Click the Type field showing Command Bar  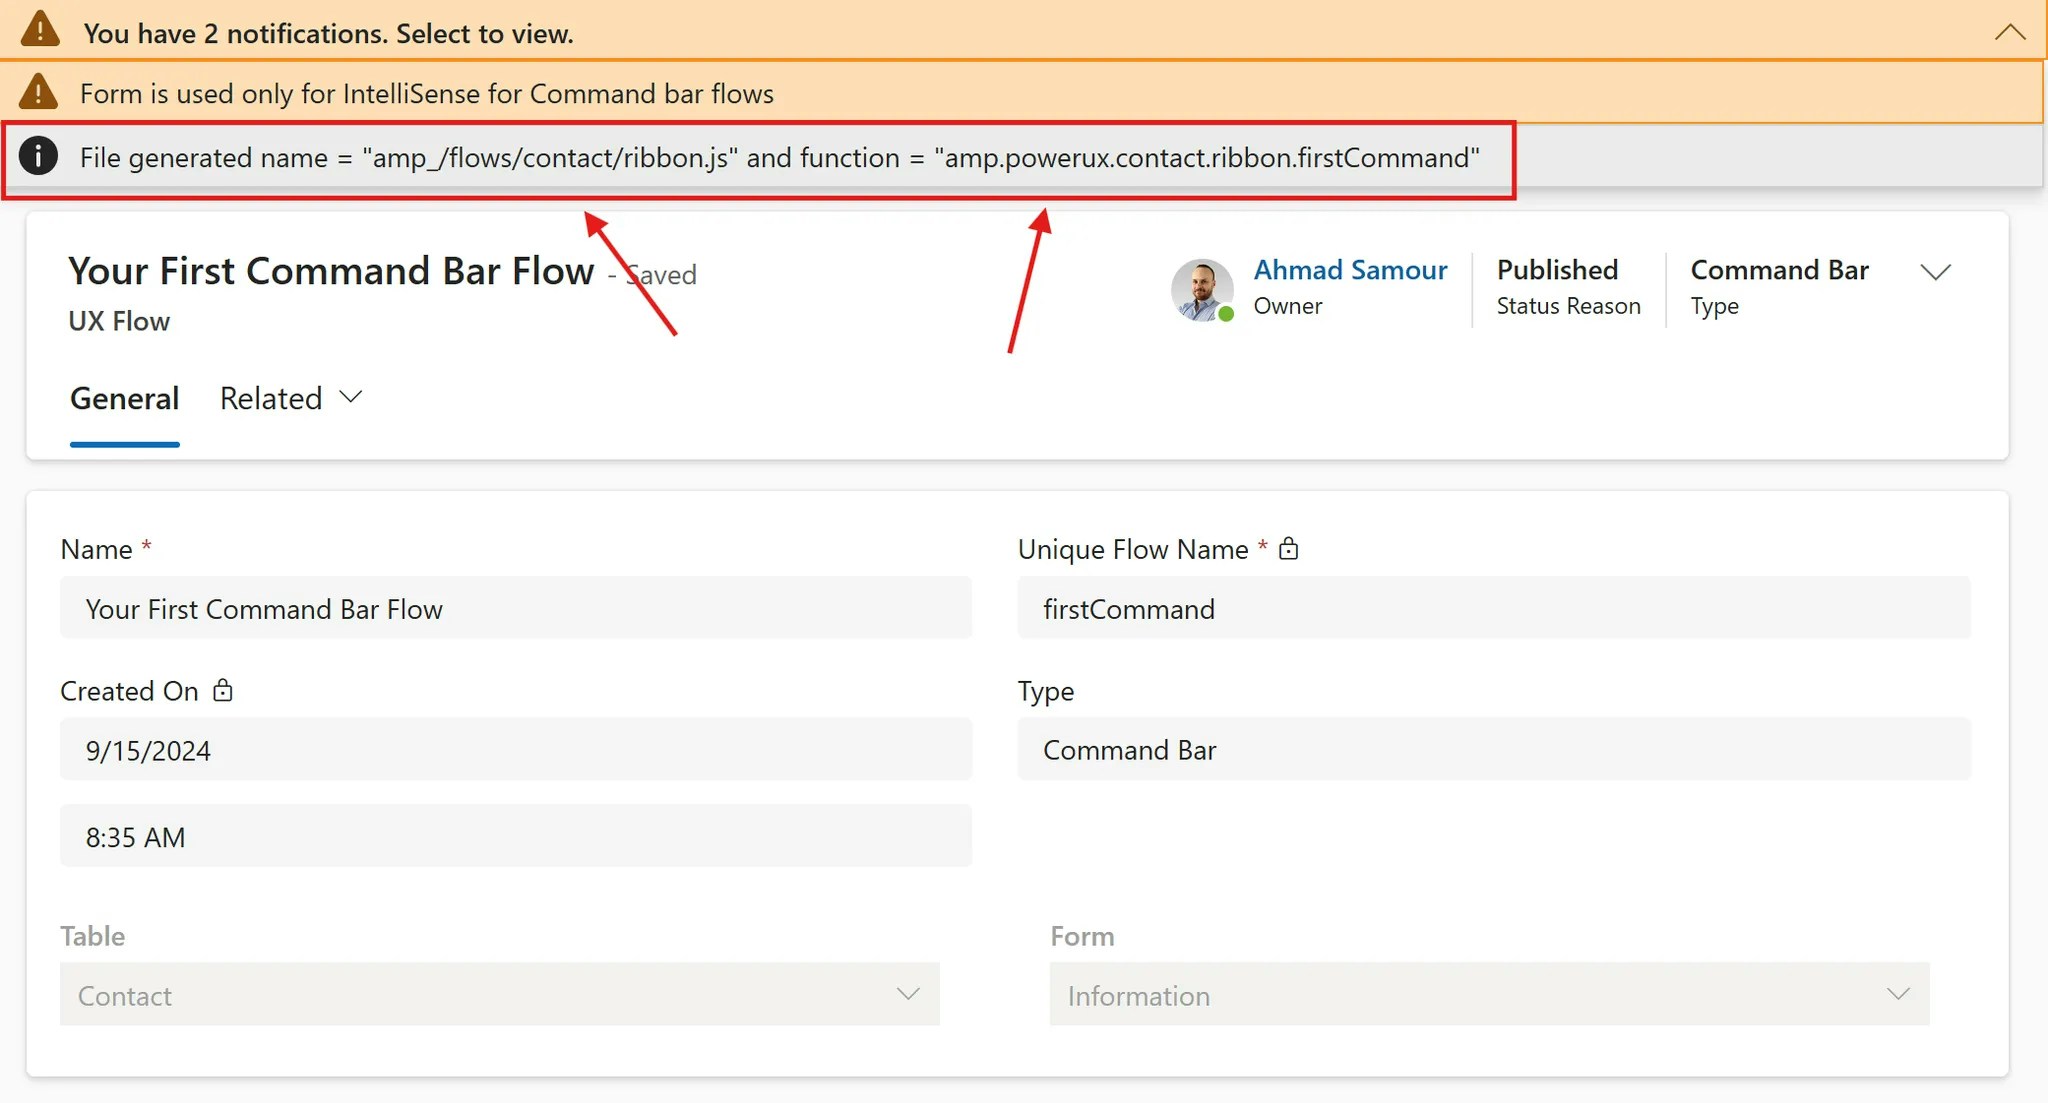1493,750
